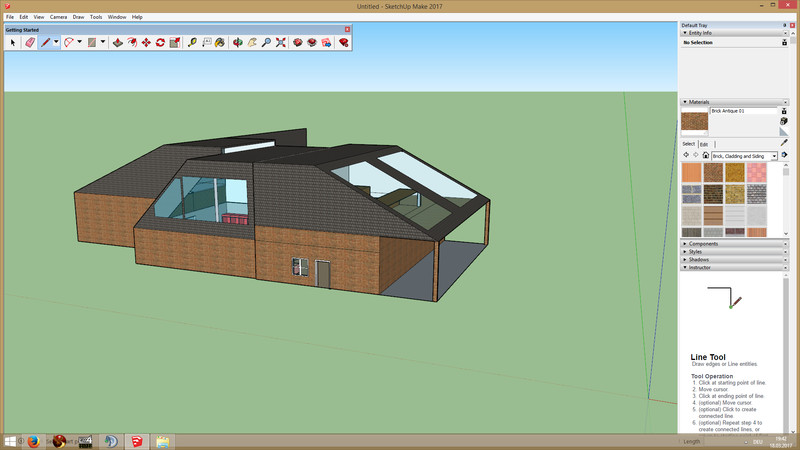Activate the Push/Pull tool
Screen dimensions: 800x450
[x=117, y=43]
